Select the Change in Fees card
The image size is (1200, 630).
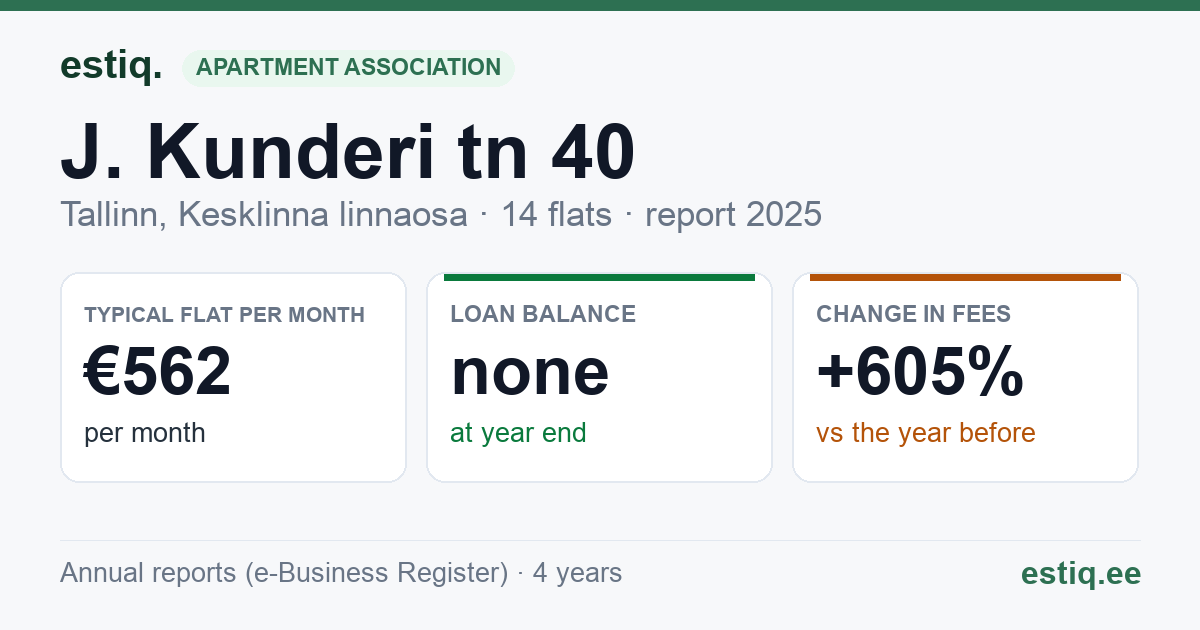pos(965,377)
